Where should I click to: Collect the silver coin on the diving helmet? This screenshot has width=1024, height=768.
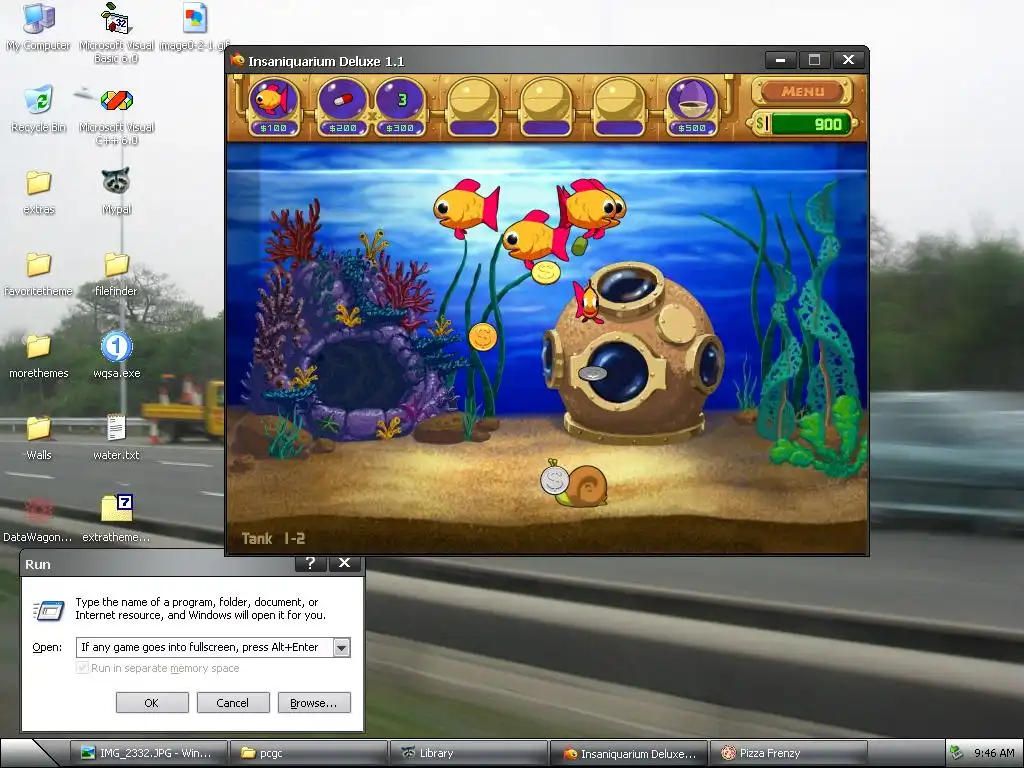pyautogui.click(x=592, y=374)
